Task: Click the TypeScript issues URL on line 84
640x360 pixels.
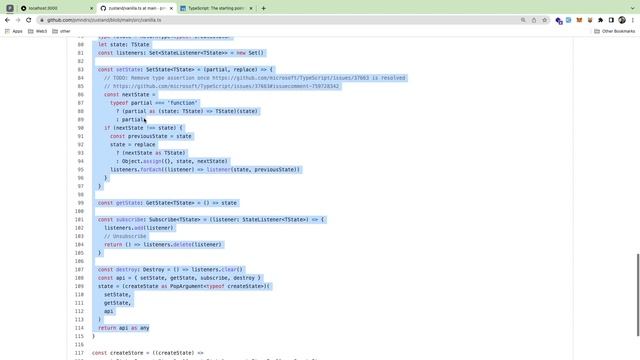Action: point(290,78)
